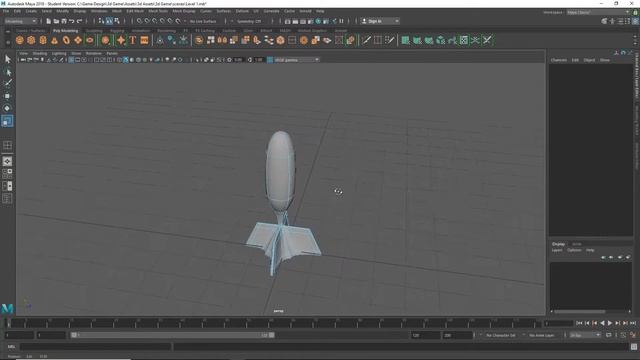640x360 pixels.
Task: Open the Workspace selector dropdown
Action: click(x=598, y=12)
